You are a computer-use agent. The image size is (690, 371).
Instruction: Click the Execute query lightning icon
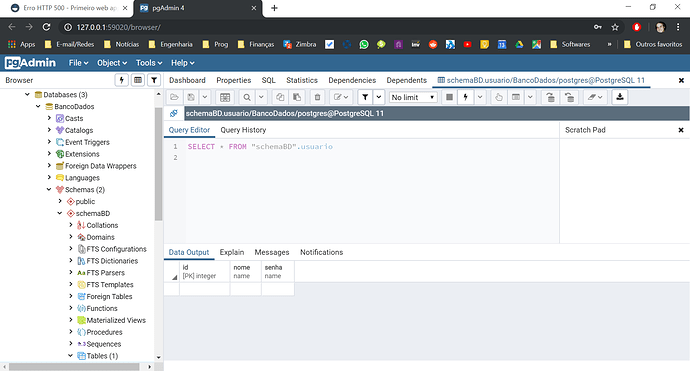click(465, 97)
